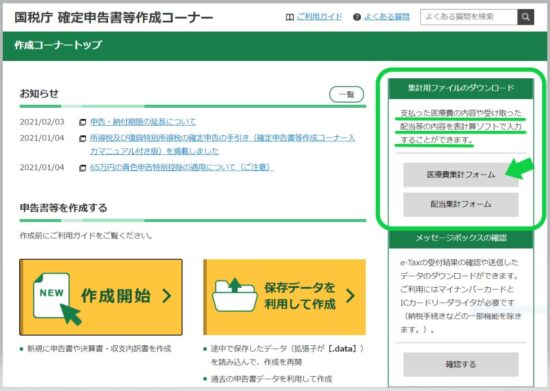Image resolution: width=550 pixels, height=391 pixels.
Task: Click the window icon next to 所得税及び復興特別所得税 notice
Action: click(82, 139)
